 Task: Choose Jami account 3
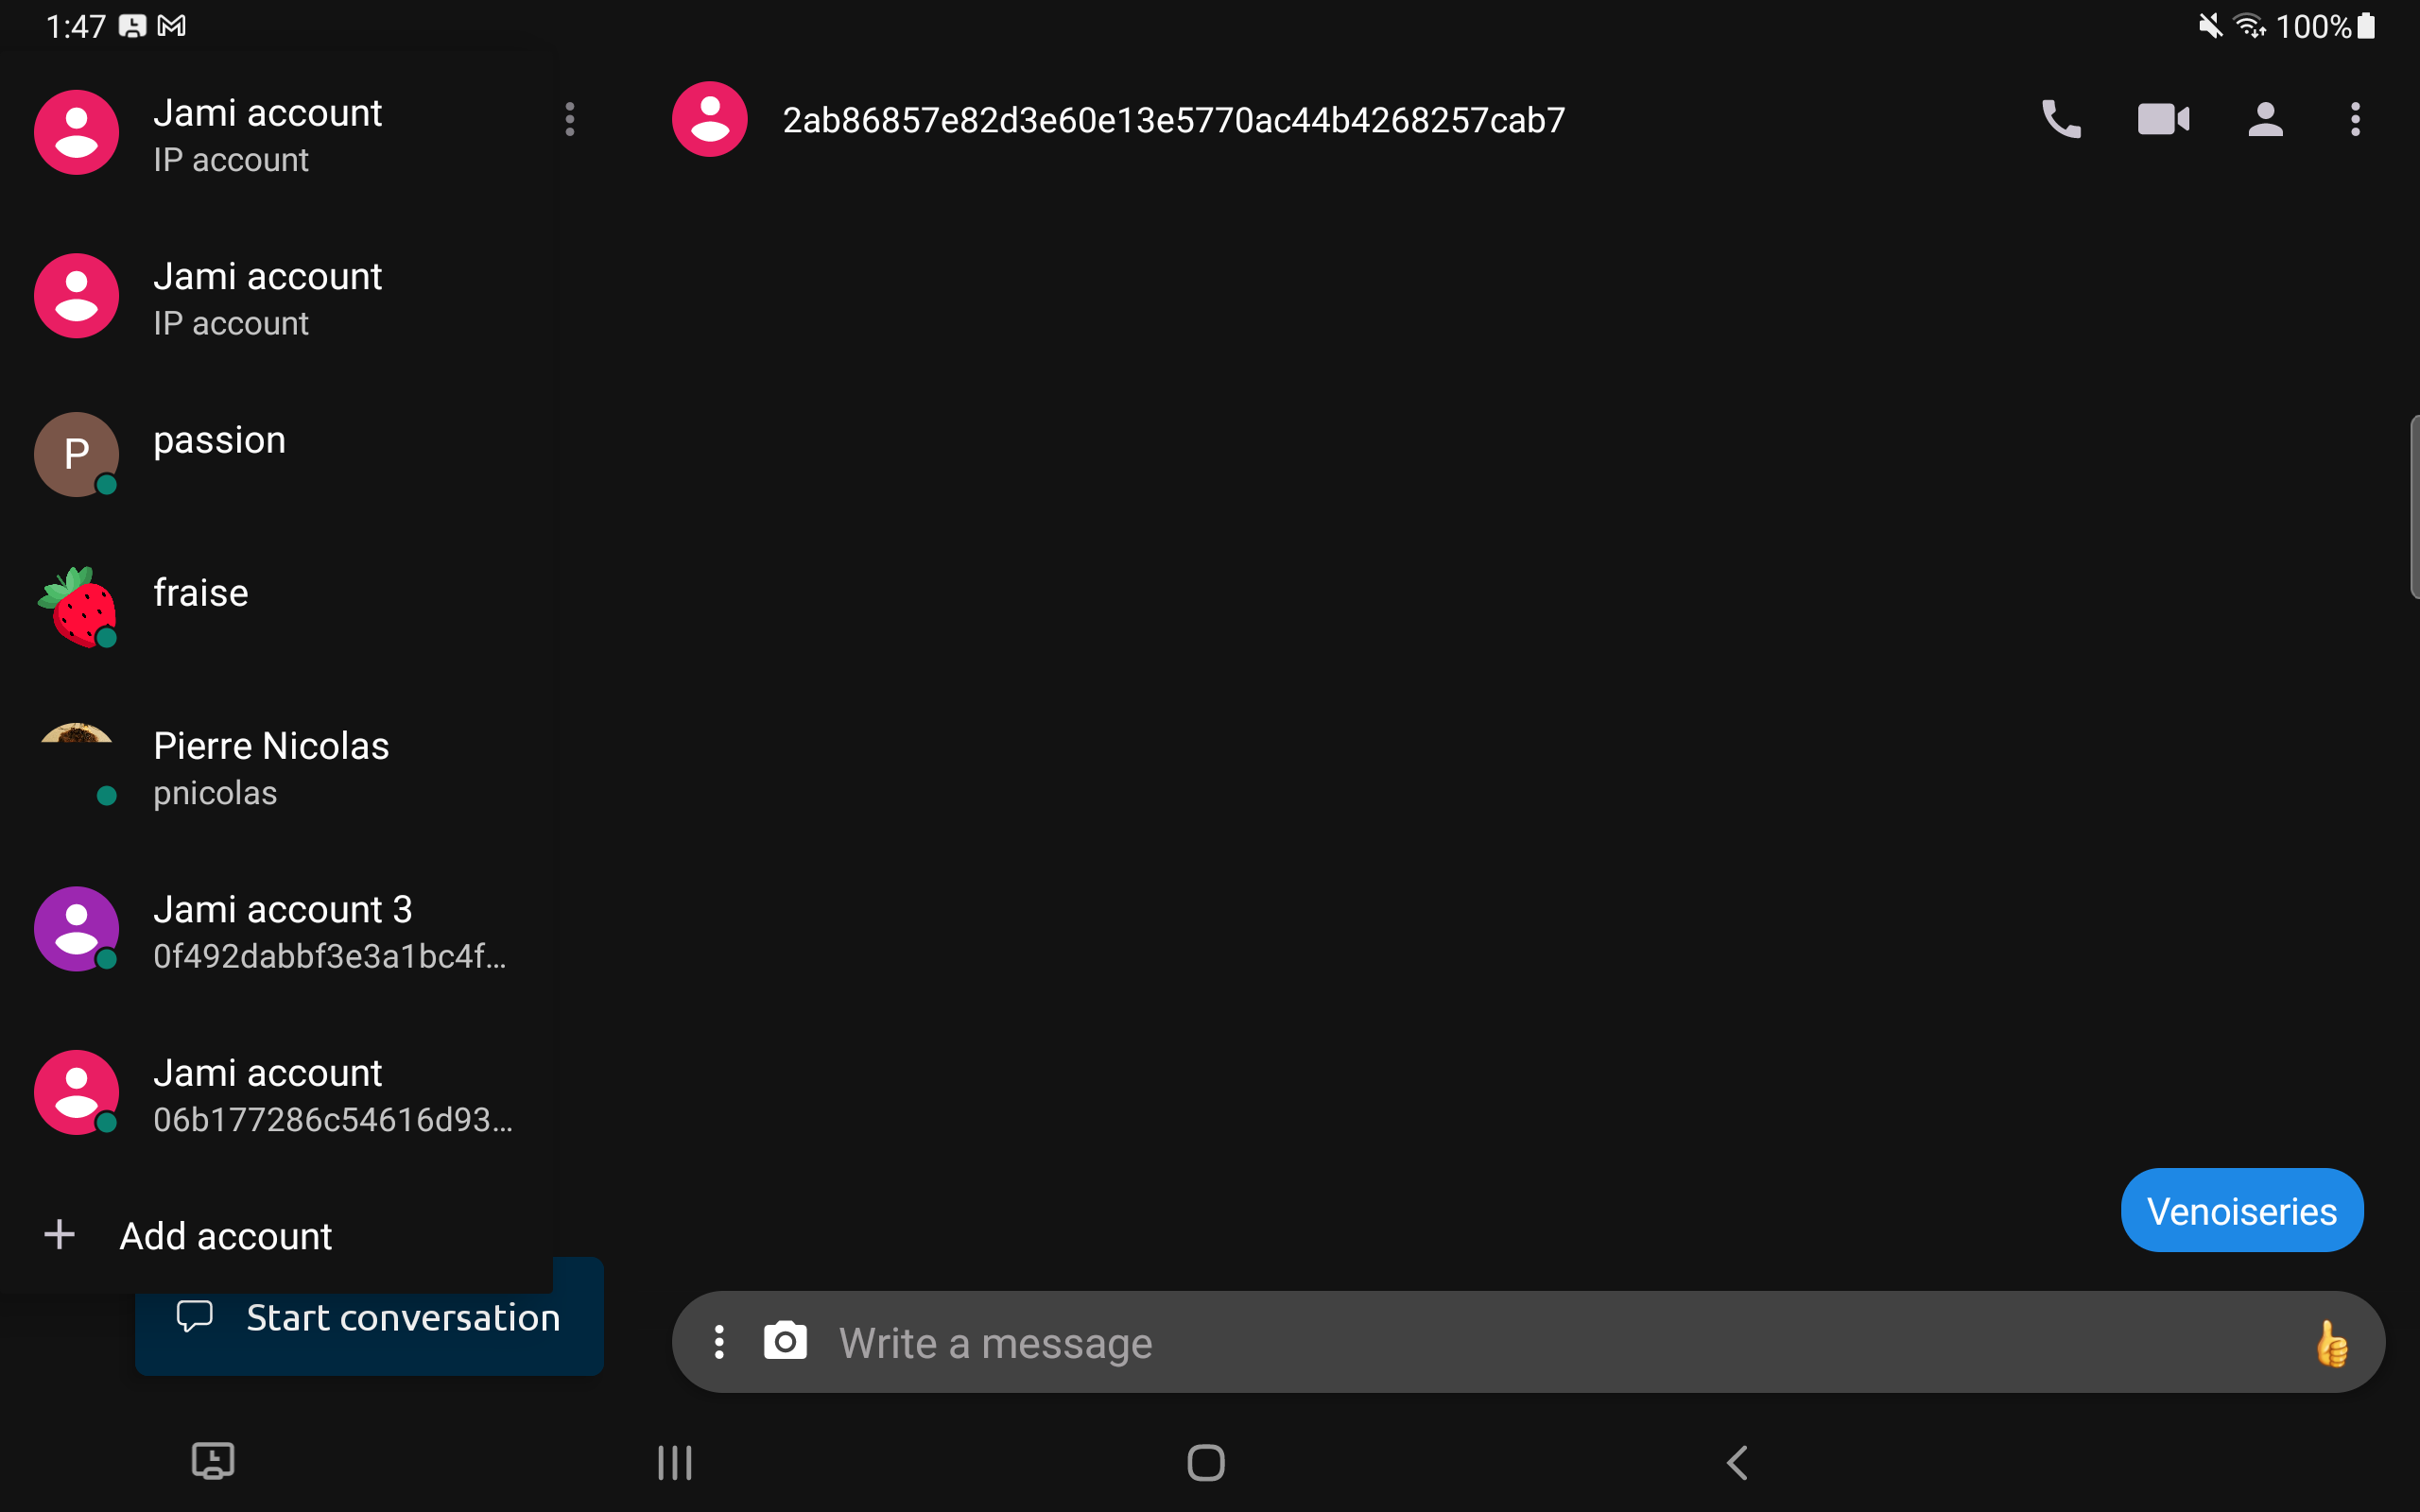(300, 930)
